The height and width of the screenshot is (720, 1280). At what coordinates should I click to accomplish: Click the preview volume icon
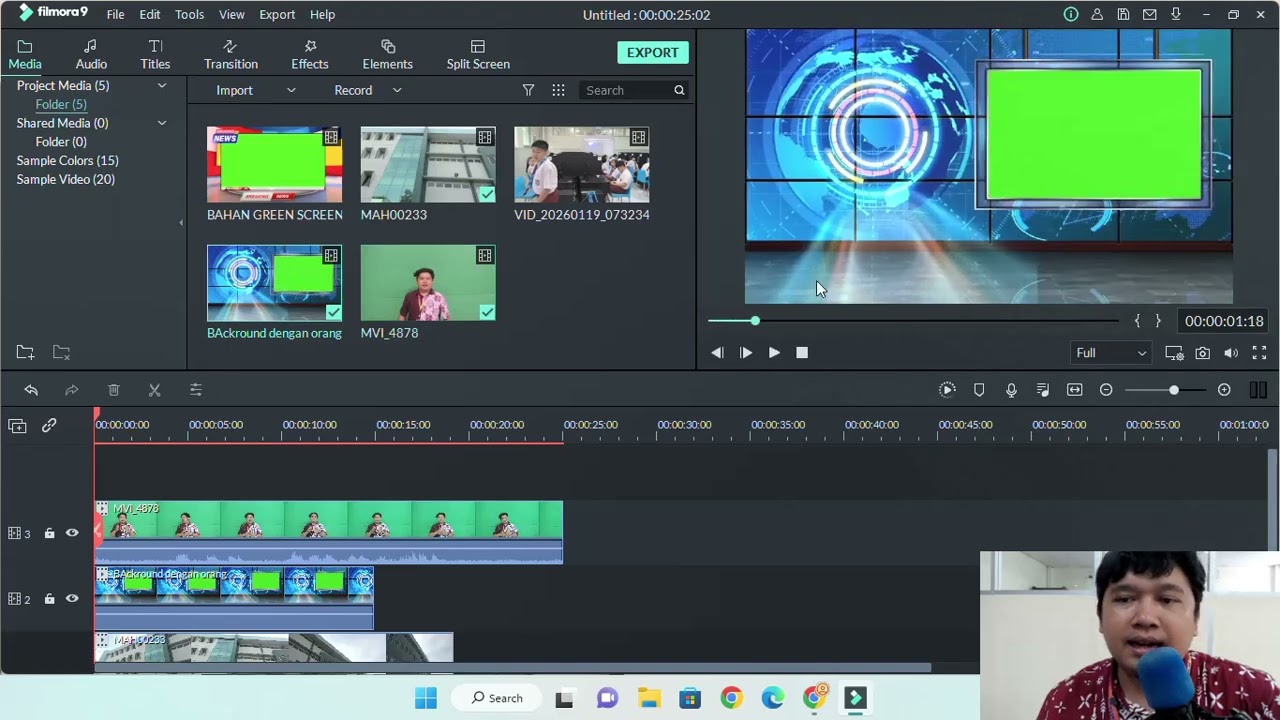coord(1231,353)
